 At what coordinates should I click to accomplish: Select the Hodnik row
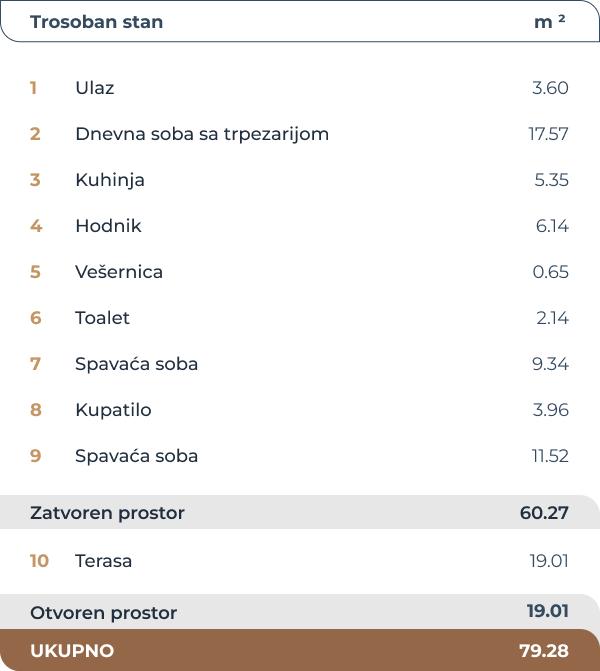pos(300,226)
